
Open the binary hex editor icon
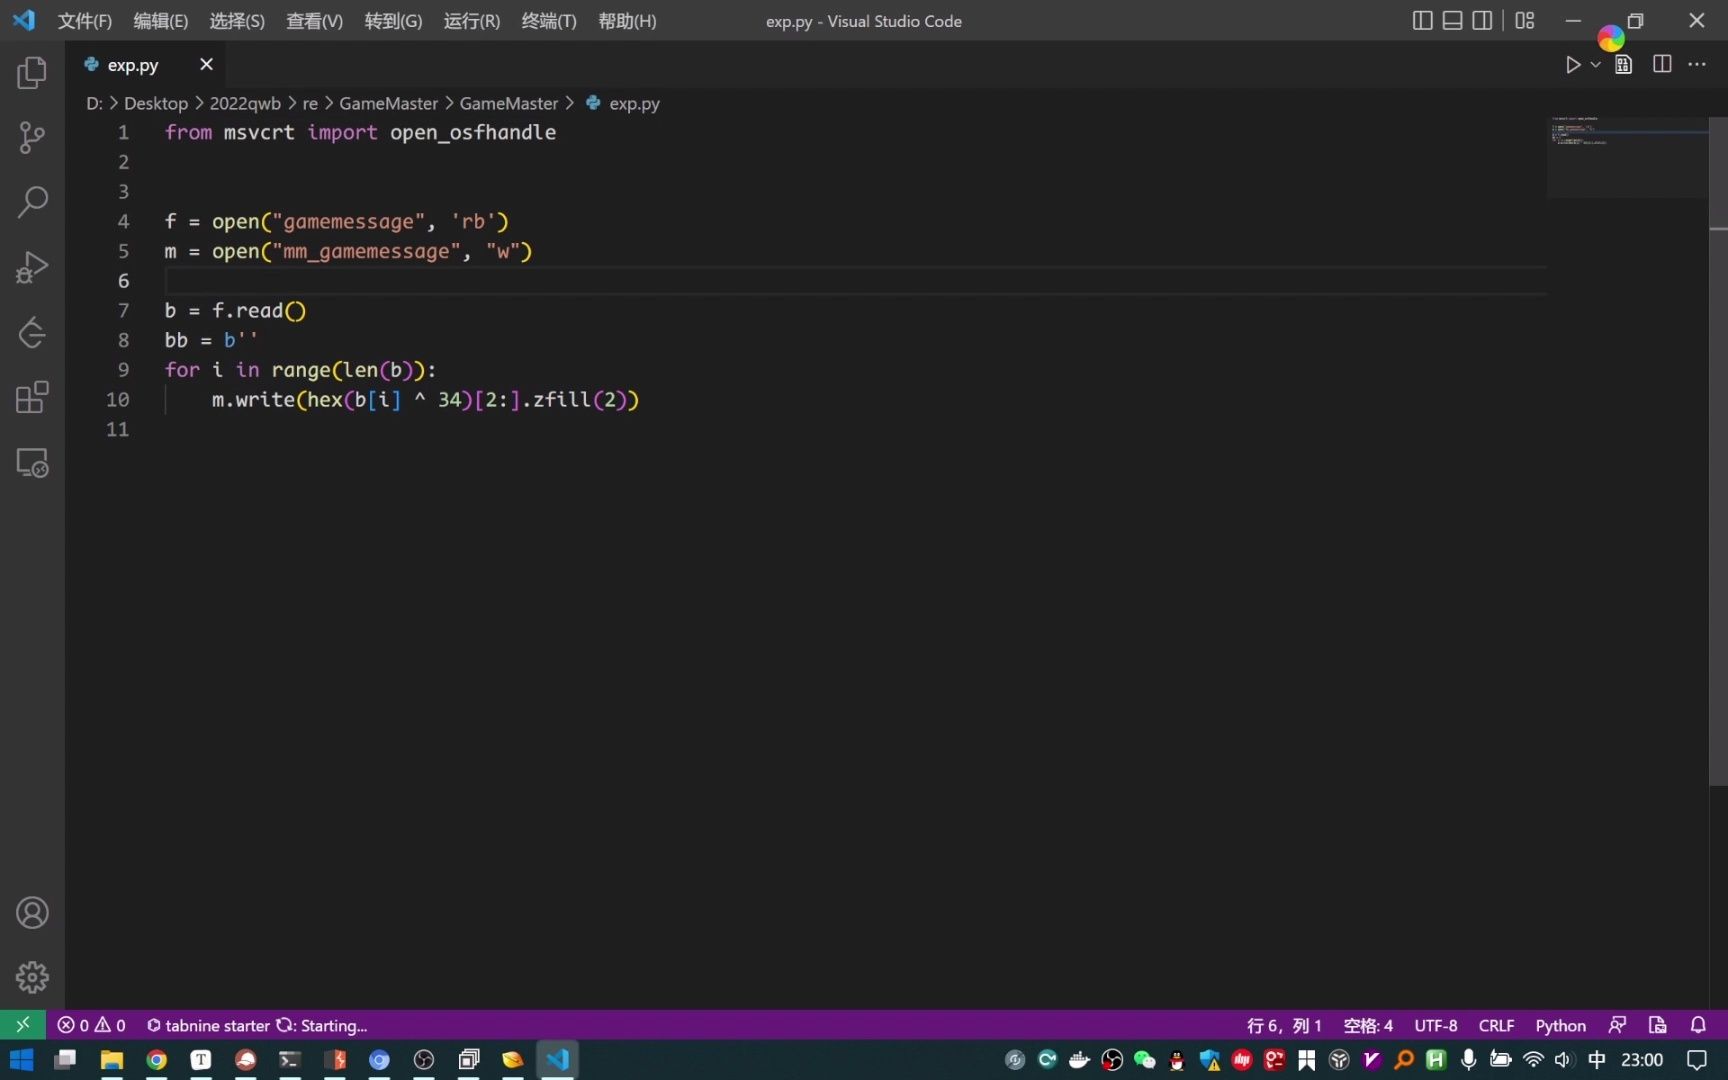[x=1624, y=65]
